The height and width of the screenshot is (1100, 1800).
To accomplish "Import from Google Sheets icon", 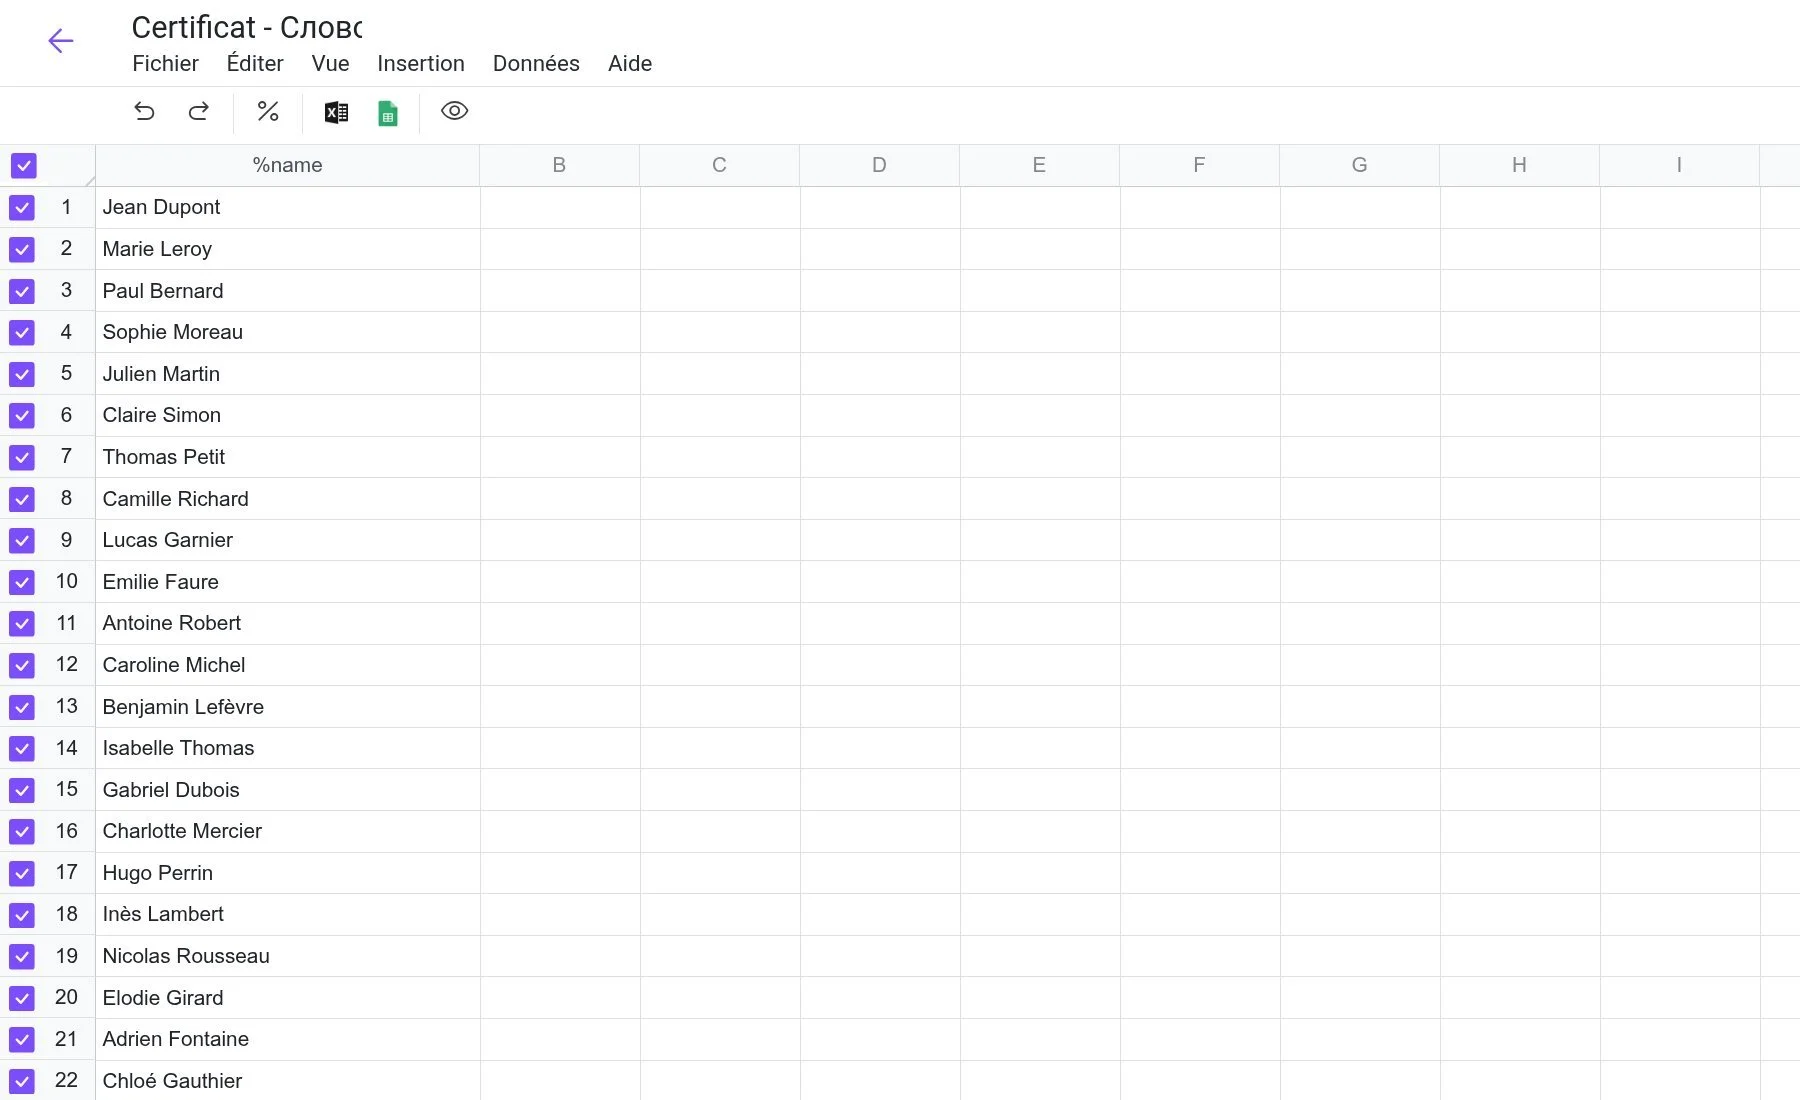I will click(x=388, y=113).
